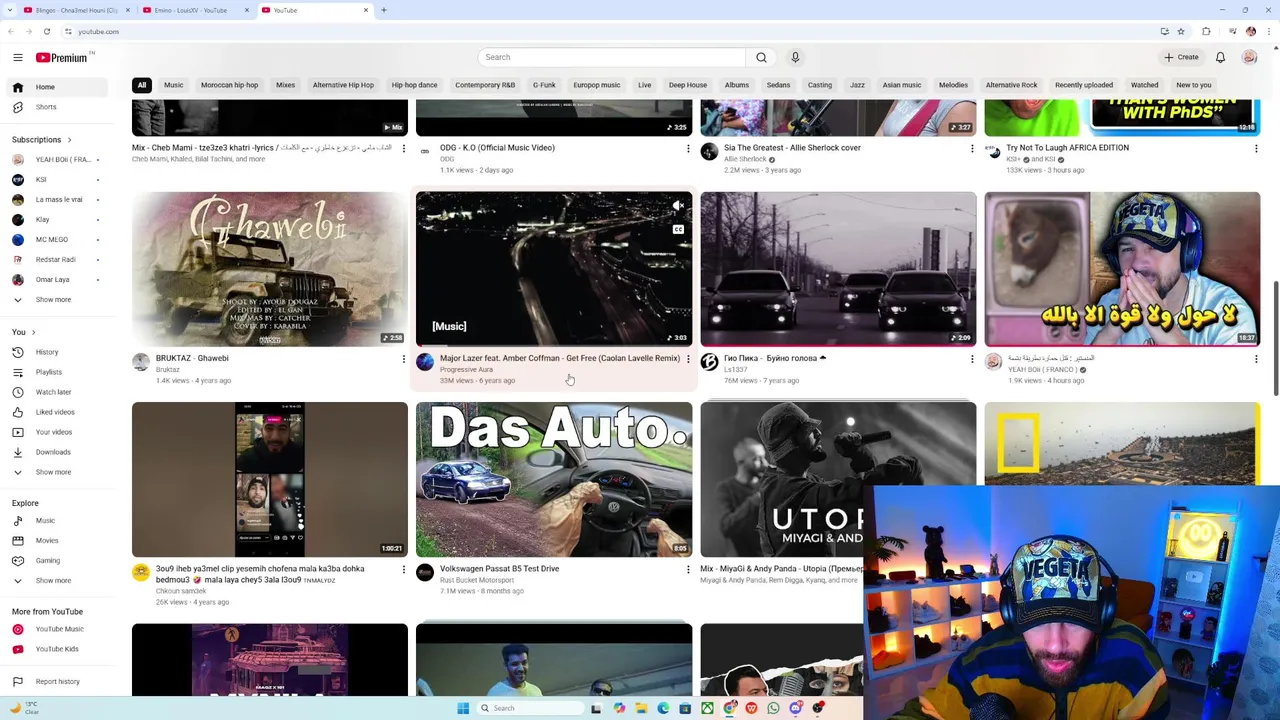Select the Jazz filter chip

tap(857, 85)
